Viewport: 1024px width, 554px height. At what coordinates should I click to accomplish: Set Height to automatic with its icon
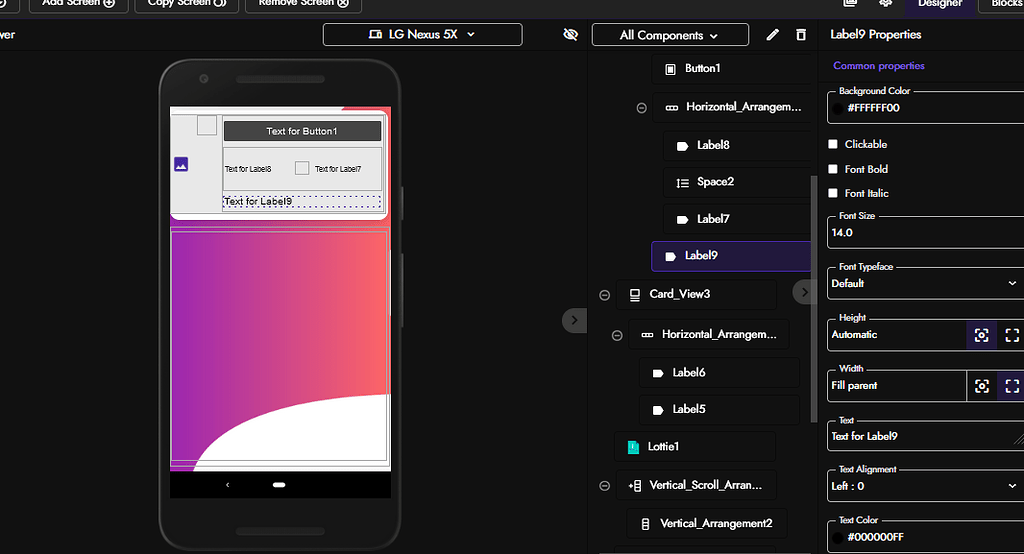pyautogui.click(x=982, y=335)
